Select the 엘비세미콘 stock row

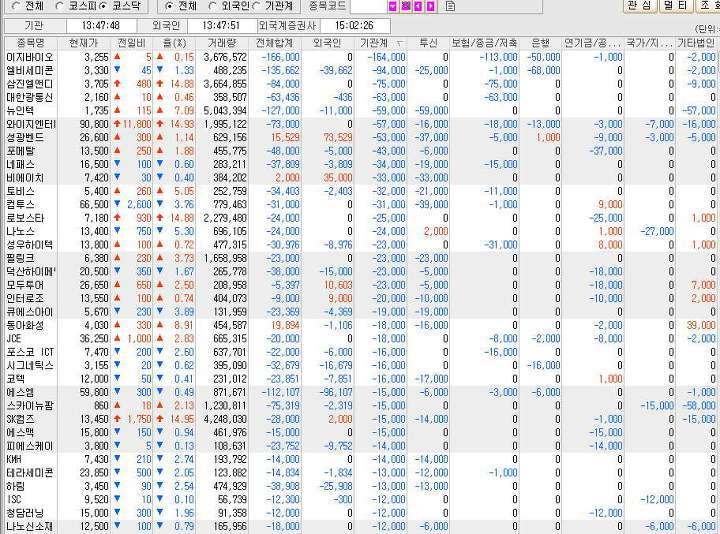click(x=360, y=71)
